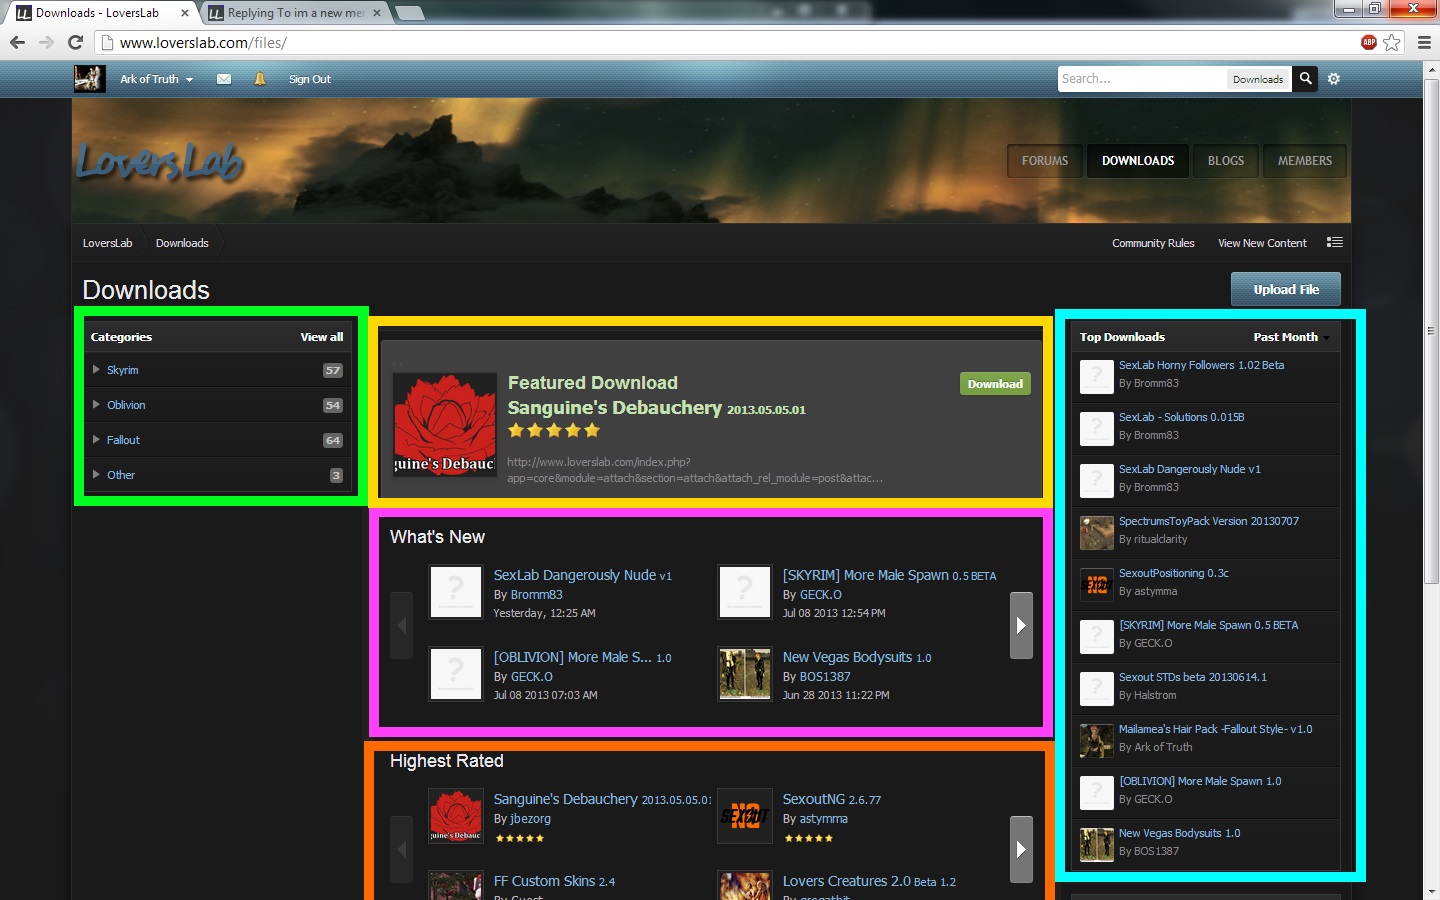Click the browser forward arrow
This screenshot has width=1440, height=900.
[x=46, y=42]
